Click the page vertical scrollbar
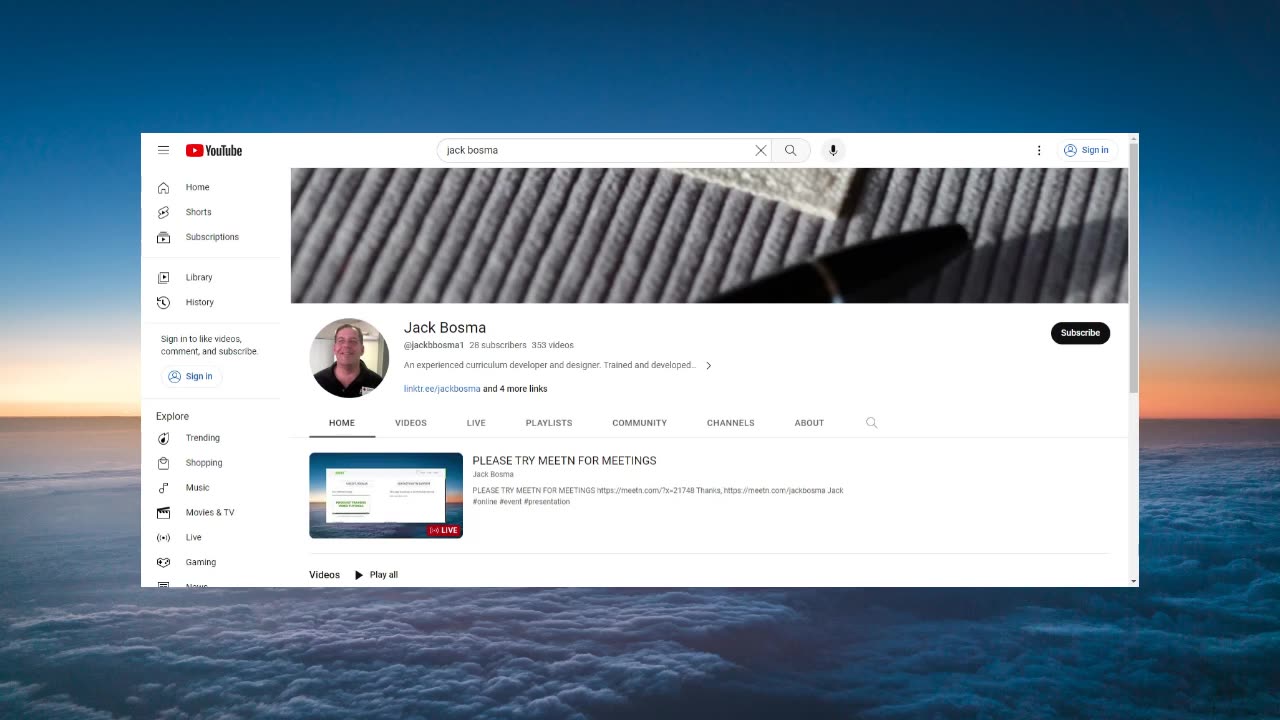 pos(1133,268)
